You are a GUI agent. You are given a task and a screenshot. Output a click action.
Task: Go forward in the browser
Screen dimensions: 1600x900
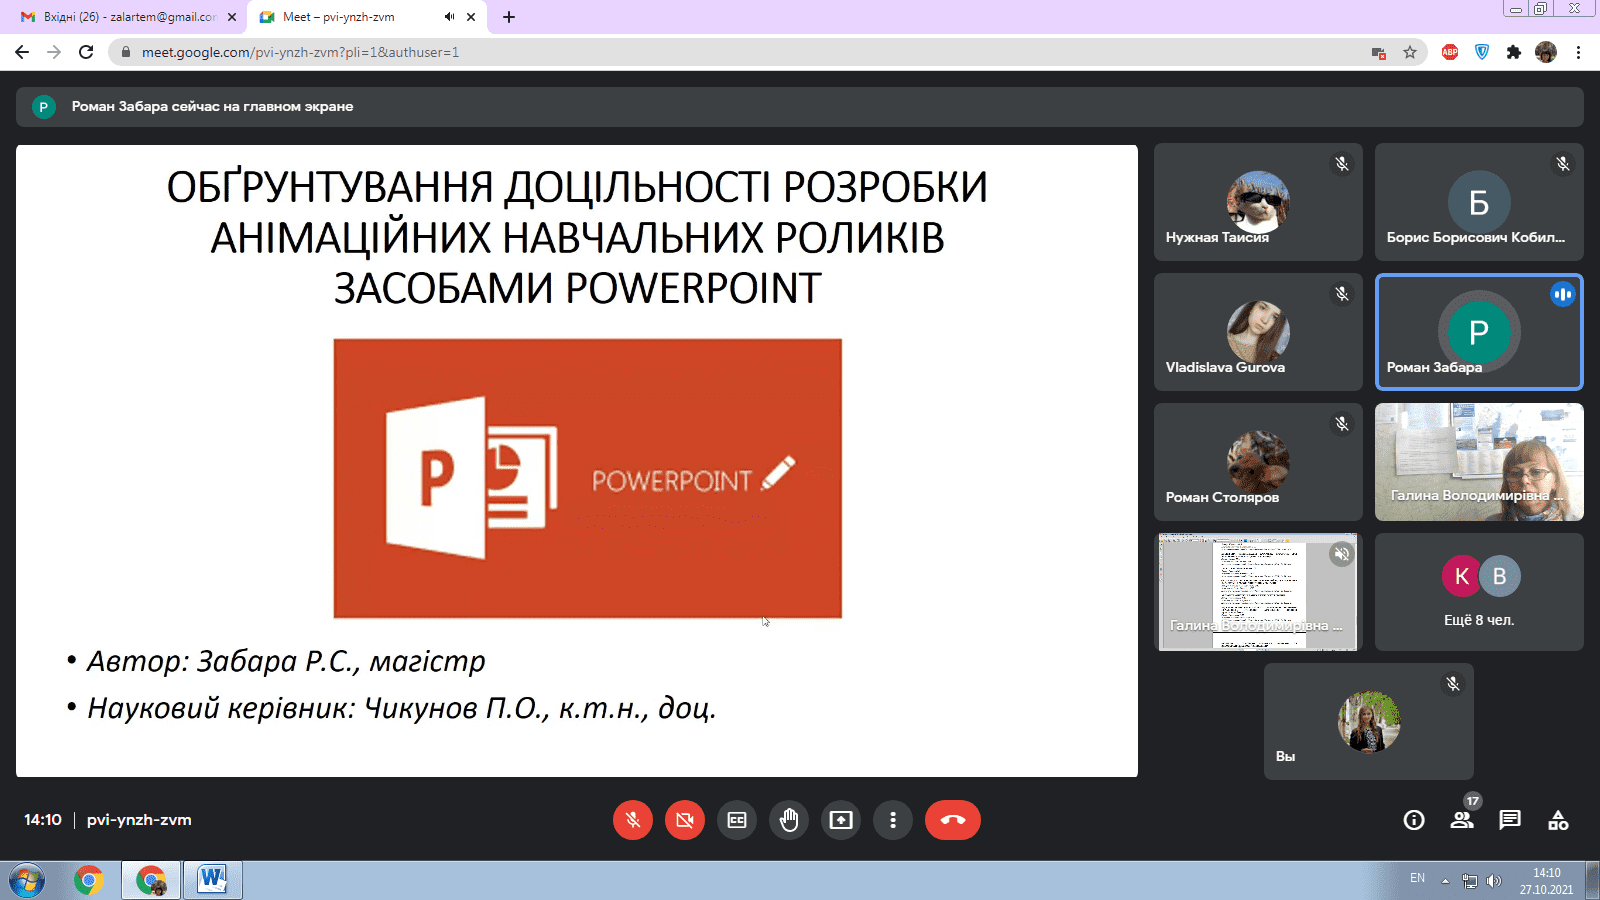[x=54, y=52]
